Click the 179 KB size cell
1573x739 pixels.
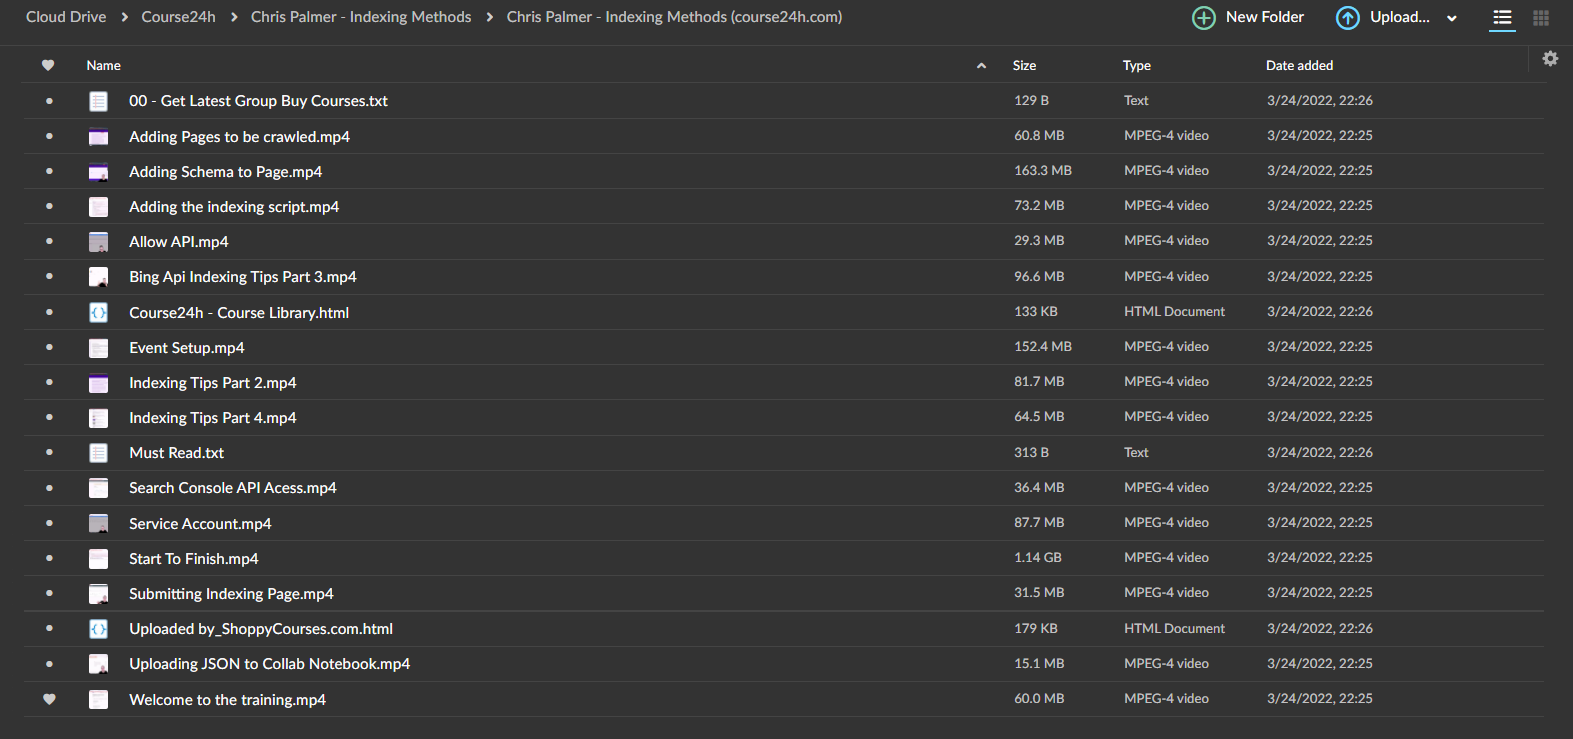click(1036, 629)
